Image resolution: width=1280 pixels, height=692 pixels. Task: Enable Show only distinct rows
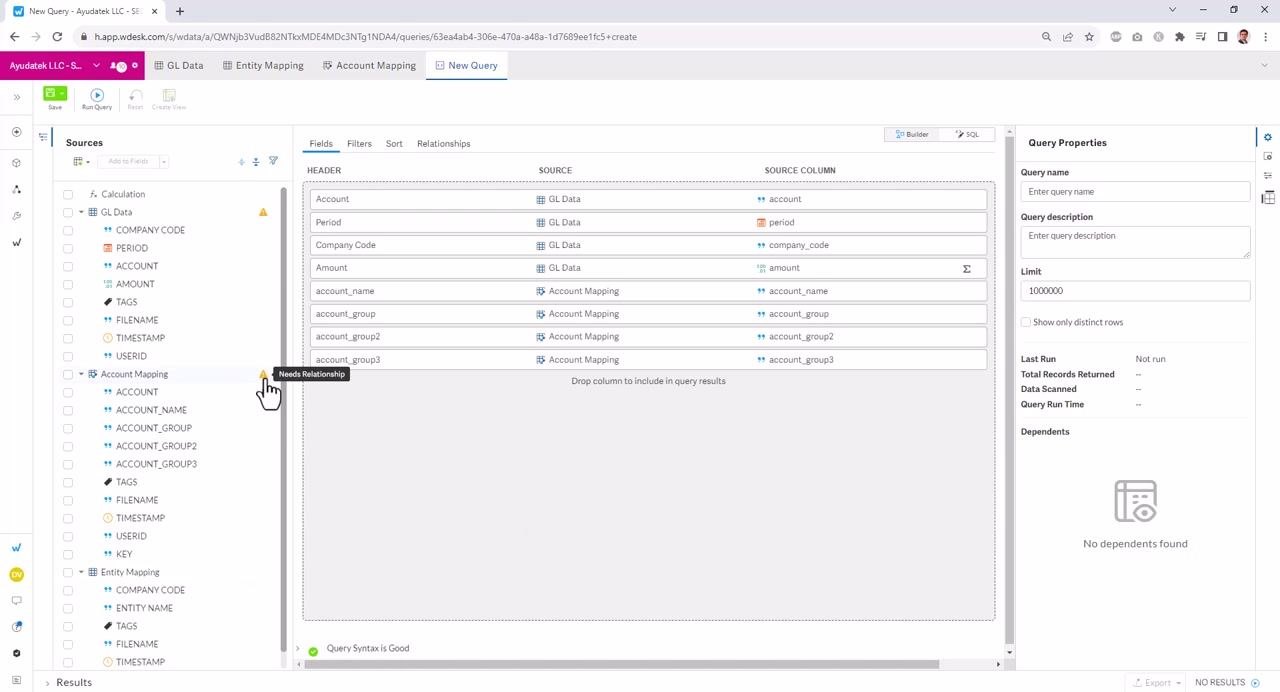pos(1026,322)
